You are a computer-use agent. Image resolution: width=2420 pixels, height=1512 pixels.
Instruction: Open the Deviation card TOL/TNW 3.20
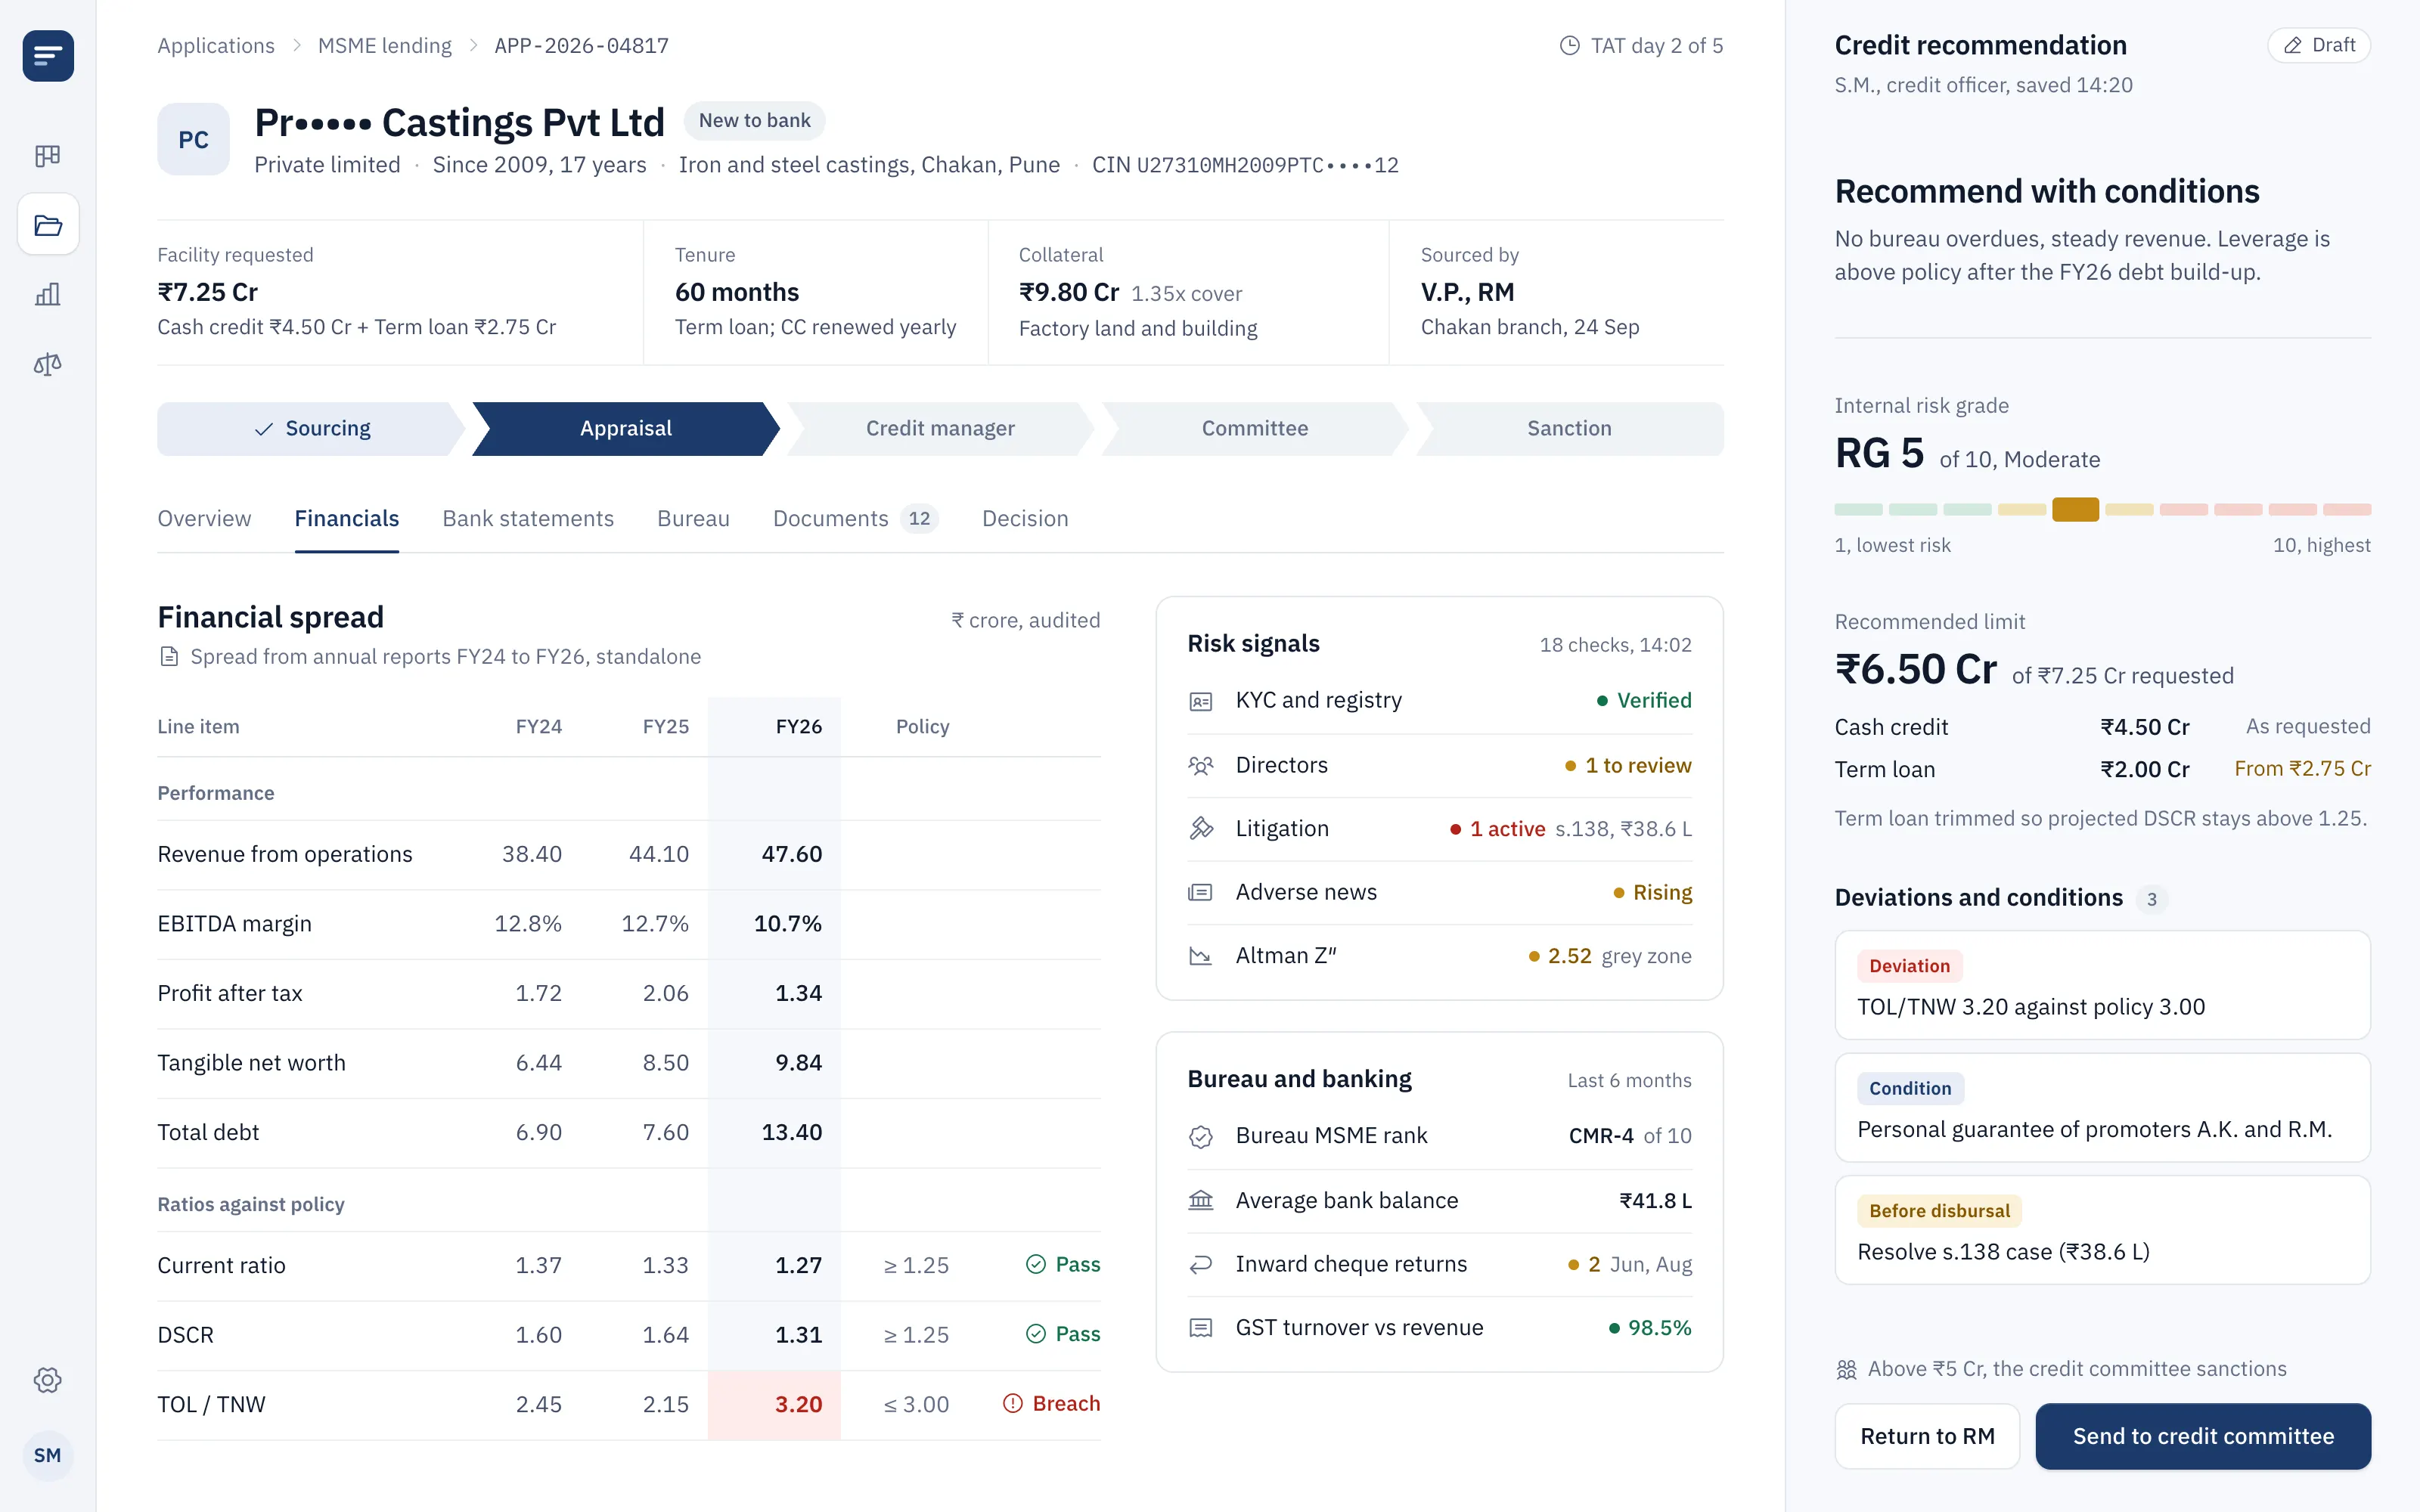pos(2102,985)
